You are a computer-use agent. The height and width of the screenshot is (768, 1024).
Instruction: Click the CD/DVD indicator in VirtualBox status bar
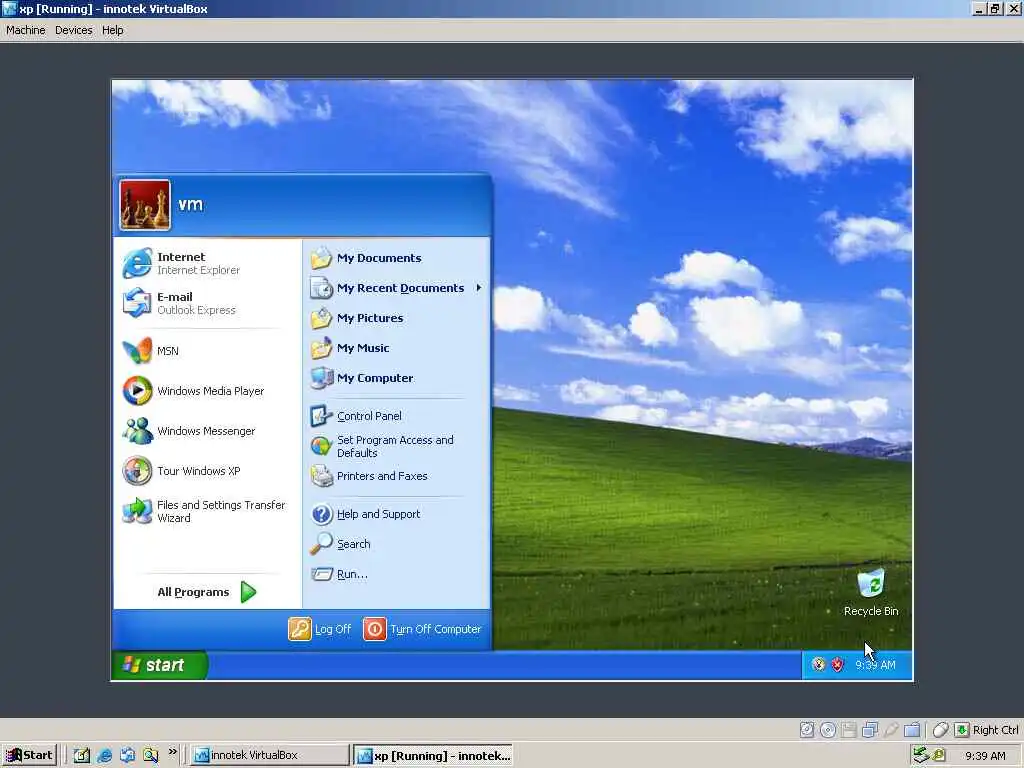coord(827,729)
